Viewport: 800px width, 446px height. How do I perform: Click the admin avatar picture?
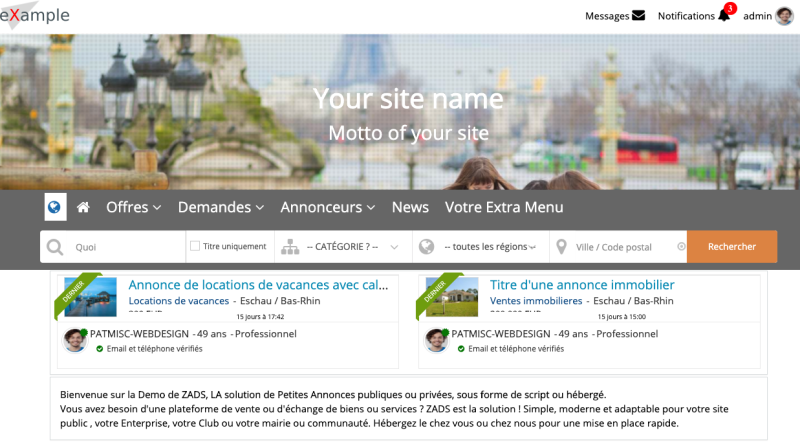coord(785,16)
